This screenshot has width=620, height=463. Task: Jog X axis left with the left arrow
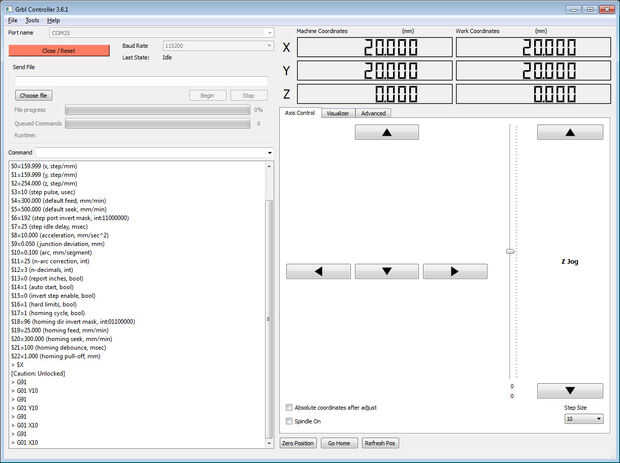318,272
